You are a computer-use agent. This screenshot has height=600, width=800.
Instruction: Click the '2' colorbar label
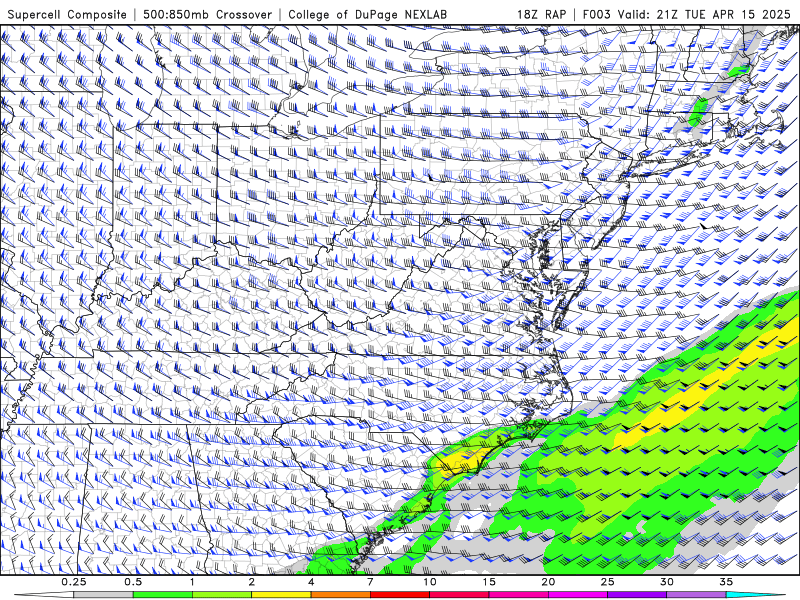(252, 582)
